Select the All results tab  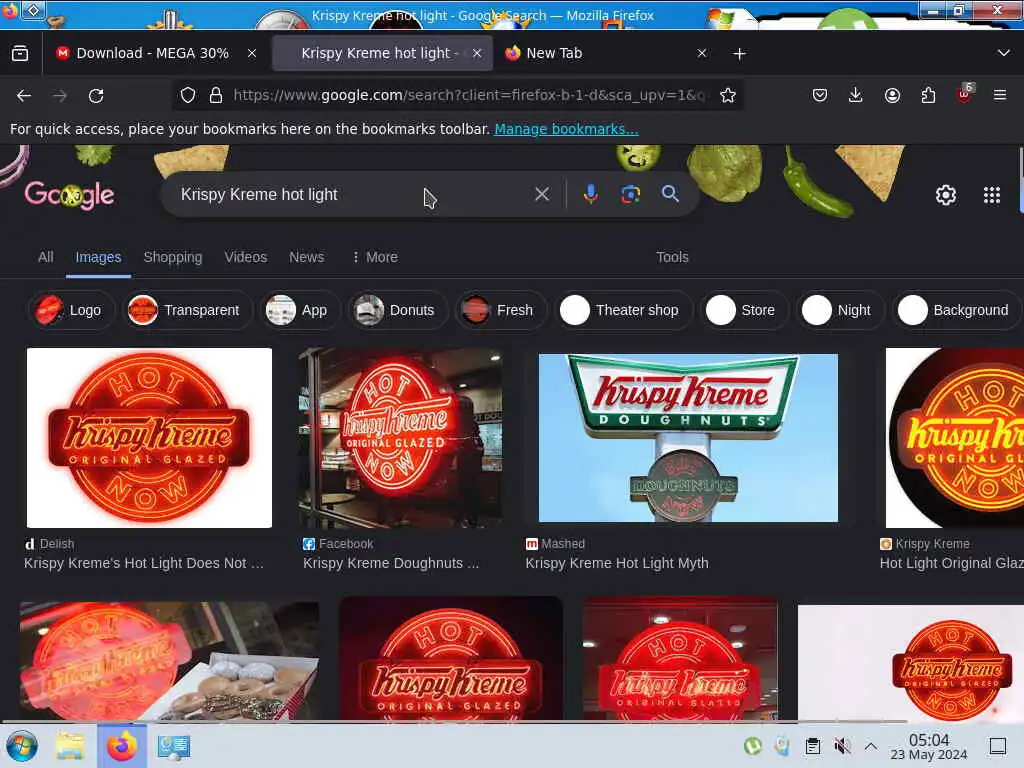coord(46,257)
